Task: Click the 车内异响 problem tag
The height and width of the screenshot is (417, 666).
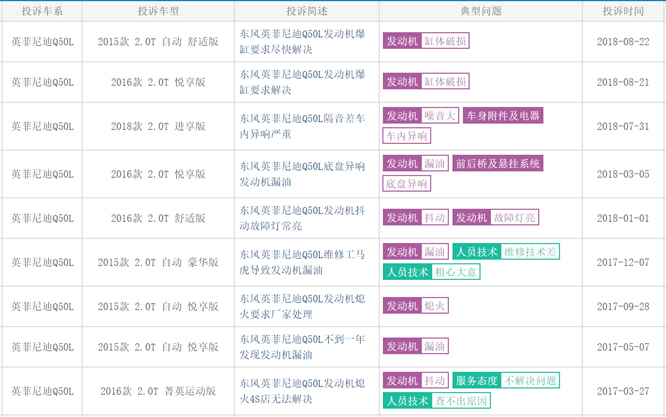Action: tap(406, 136)
